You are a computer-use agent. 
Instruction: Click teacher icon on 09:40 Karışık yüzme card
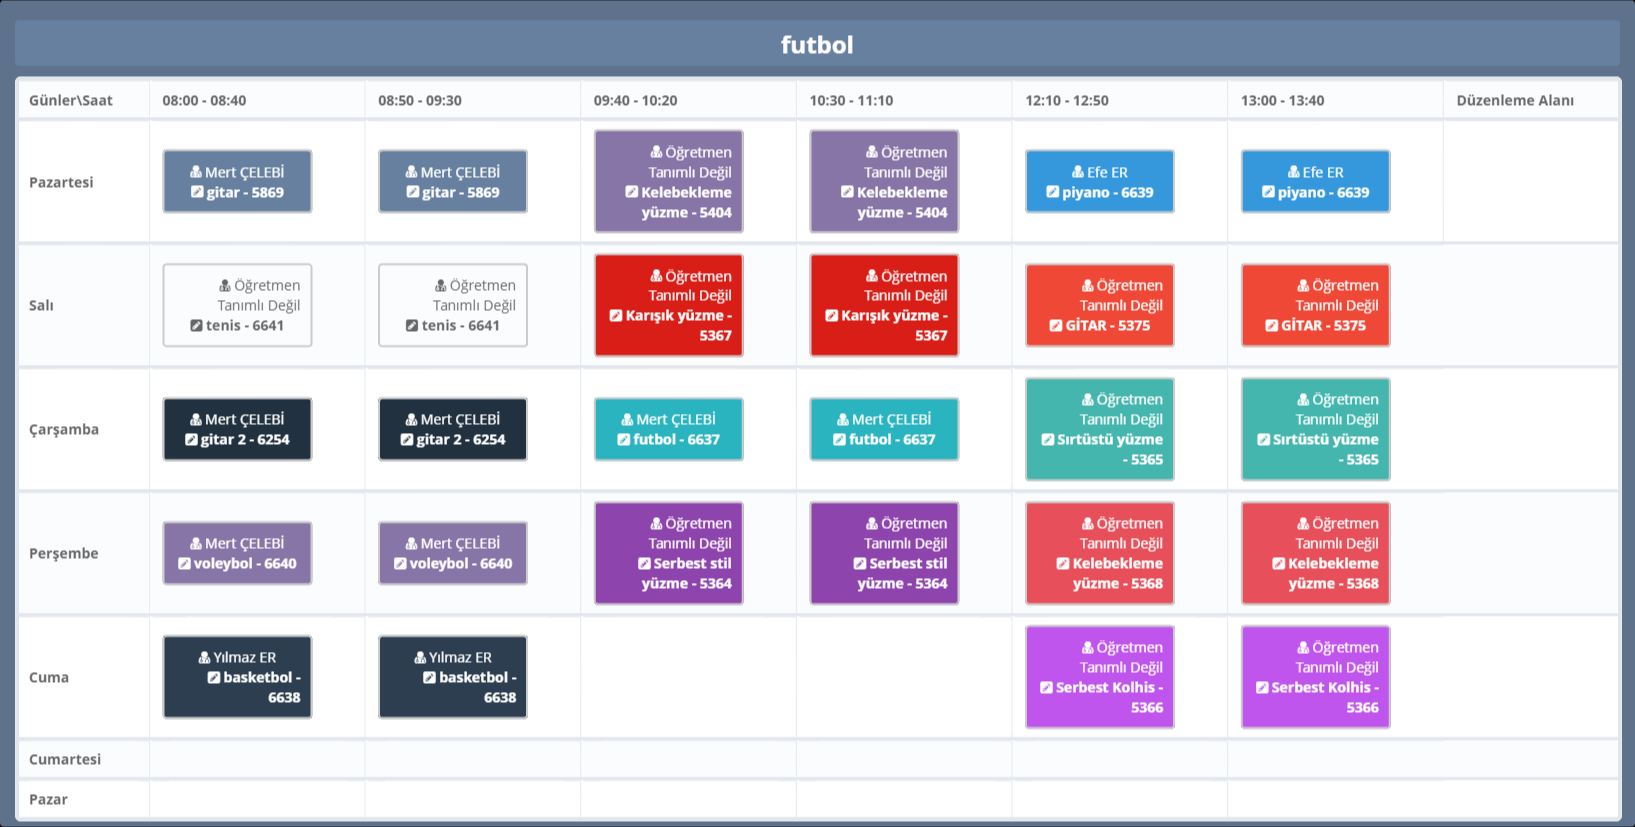[656, 276]
